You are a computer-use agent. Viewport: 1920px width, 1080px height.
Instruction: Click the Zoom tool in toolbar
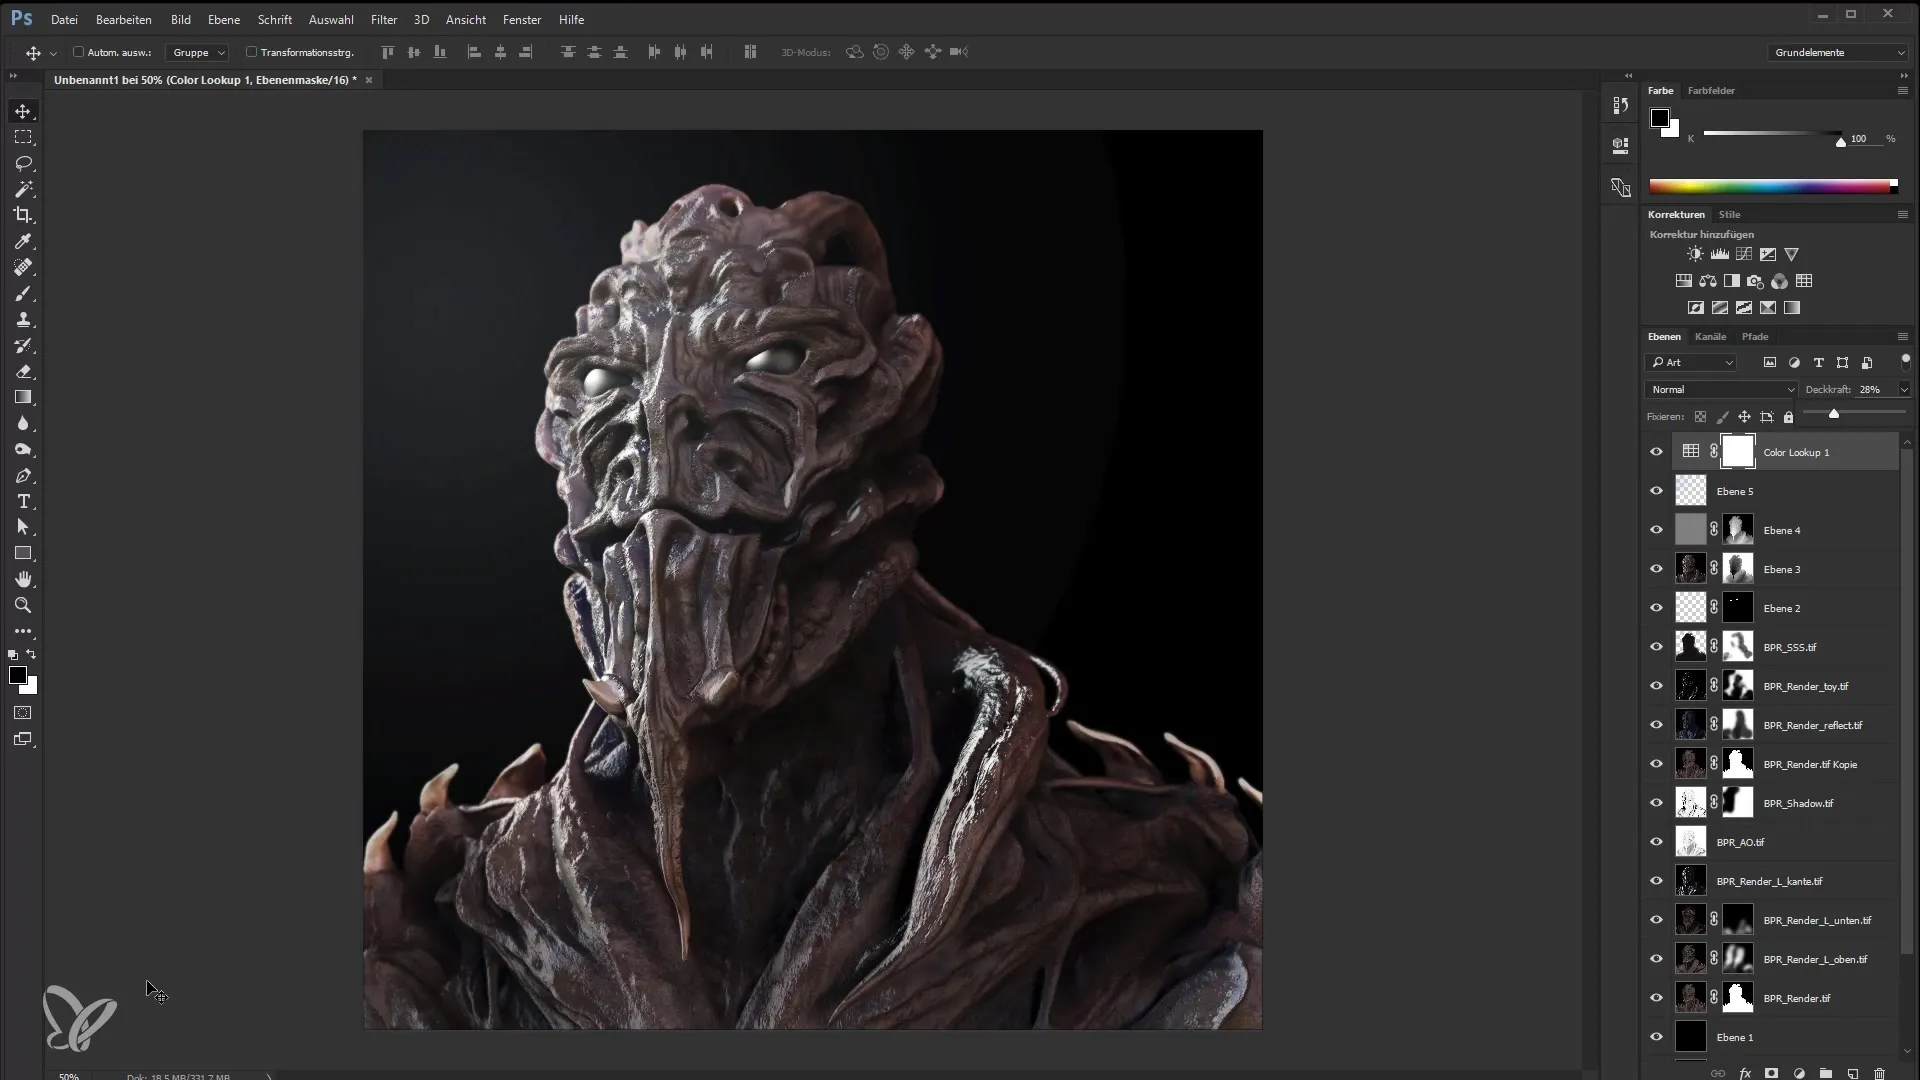(x=22, y=605)
